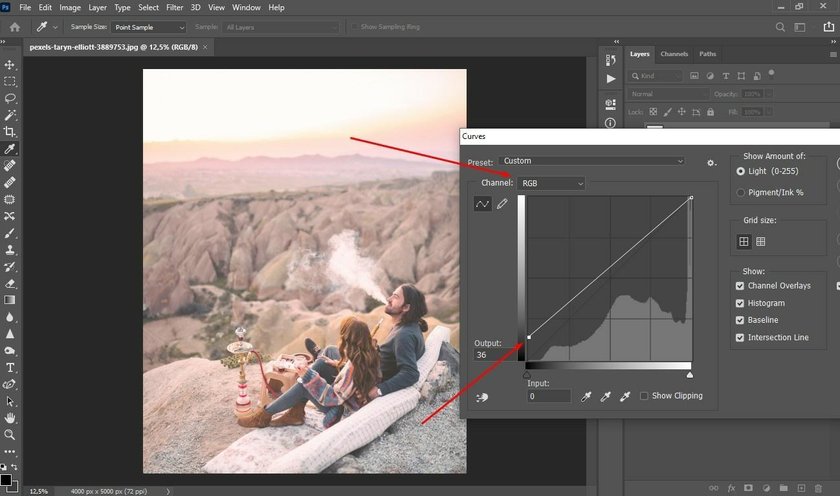The image size is (840, 496).
Task: Click the gray point eyedropper in Curves
Action: pyautogui.click(x=605, y=396)
